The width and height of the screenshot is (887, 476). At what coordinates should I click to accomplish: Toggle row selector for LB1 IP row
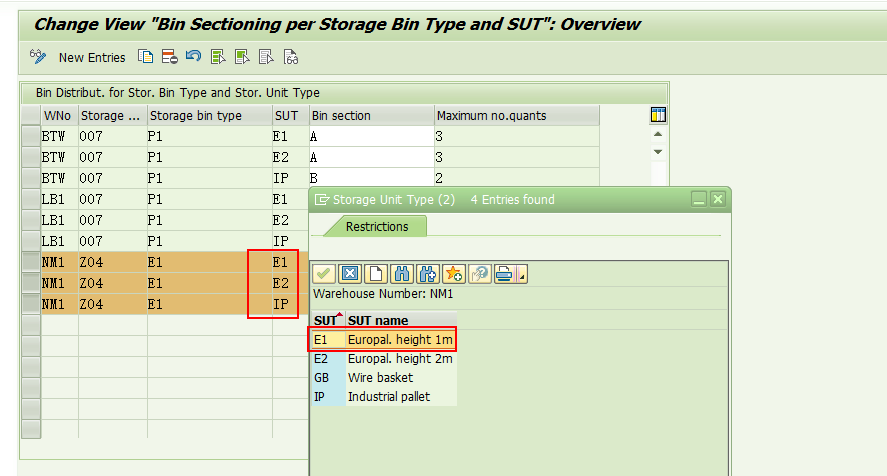pyautogui.click(x=31, y=241)
